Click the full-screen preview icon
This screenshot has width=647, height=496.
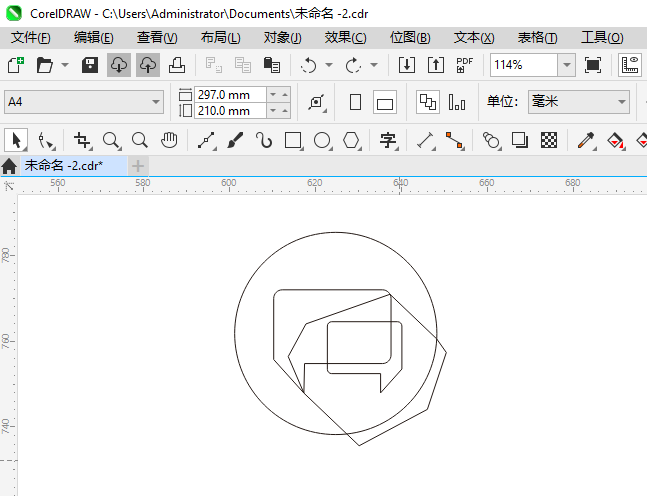(x=593, y=65)
